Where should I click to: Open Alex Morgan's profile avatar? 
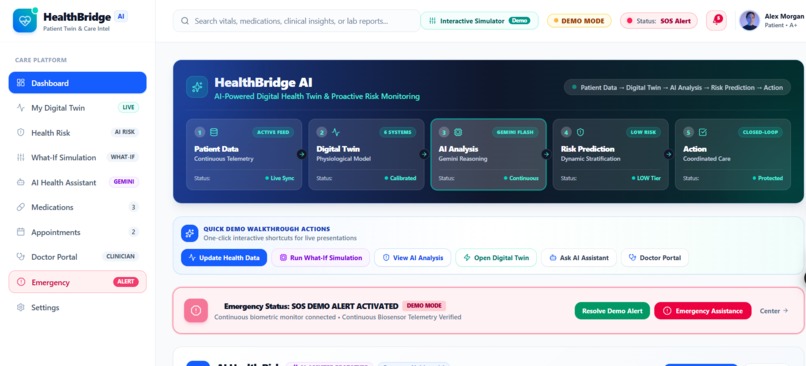point(749,21)
